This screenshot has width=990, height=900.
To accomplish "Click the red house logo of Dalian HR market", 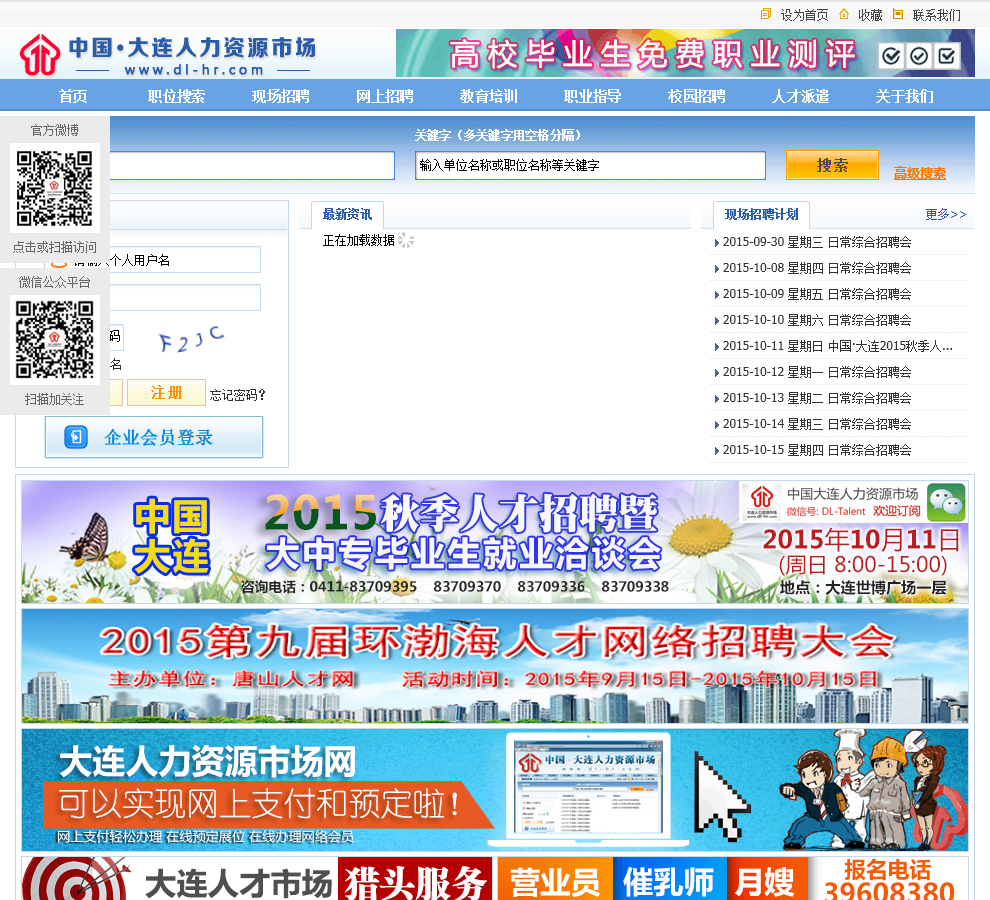I will point(40,54).
